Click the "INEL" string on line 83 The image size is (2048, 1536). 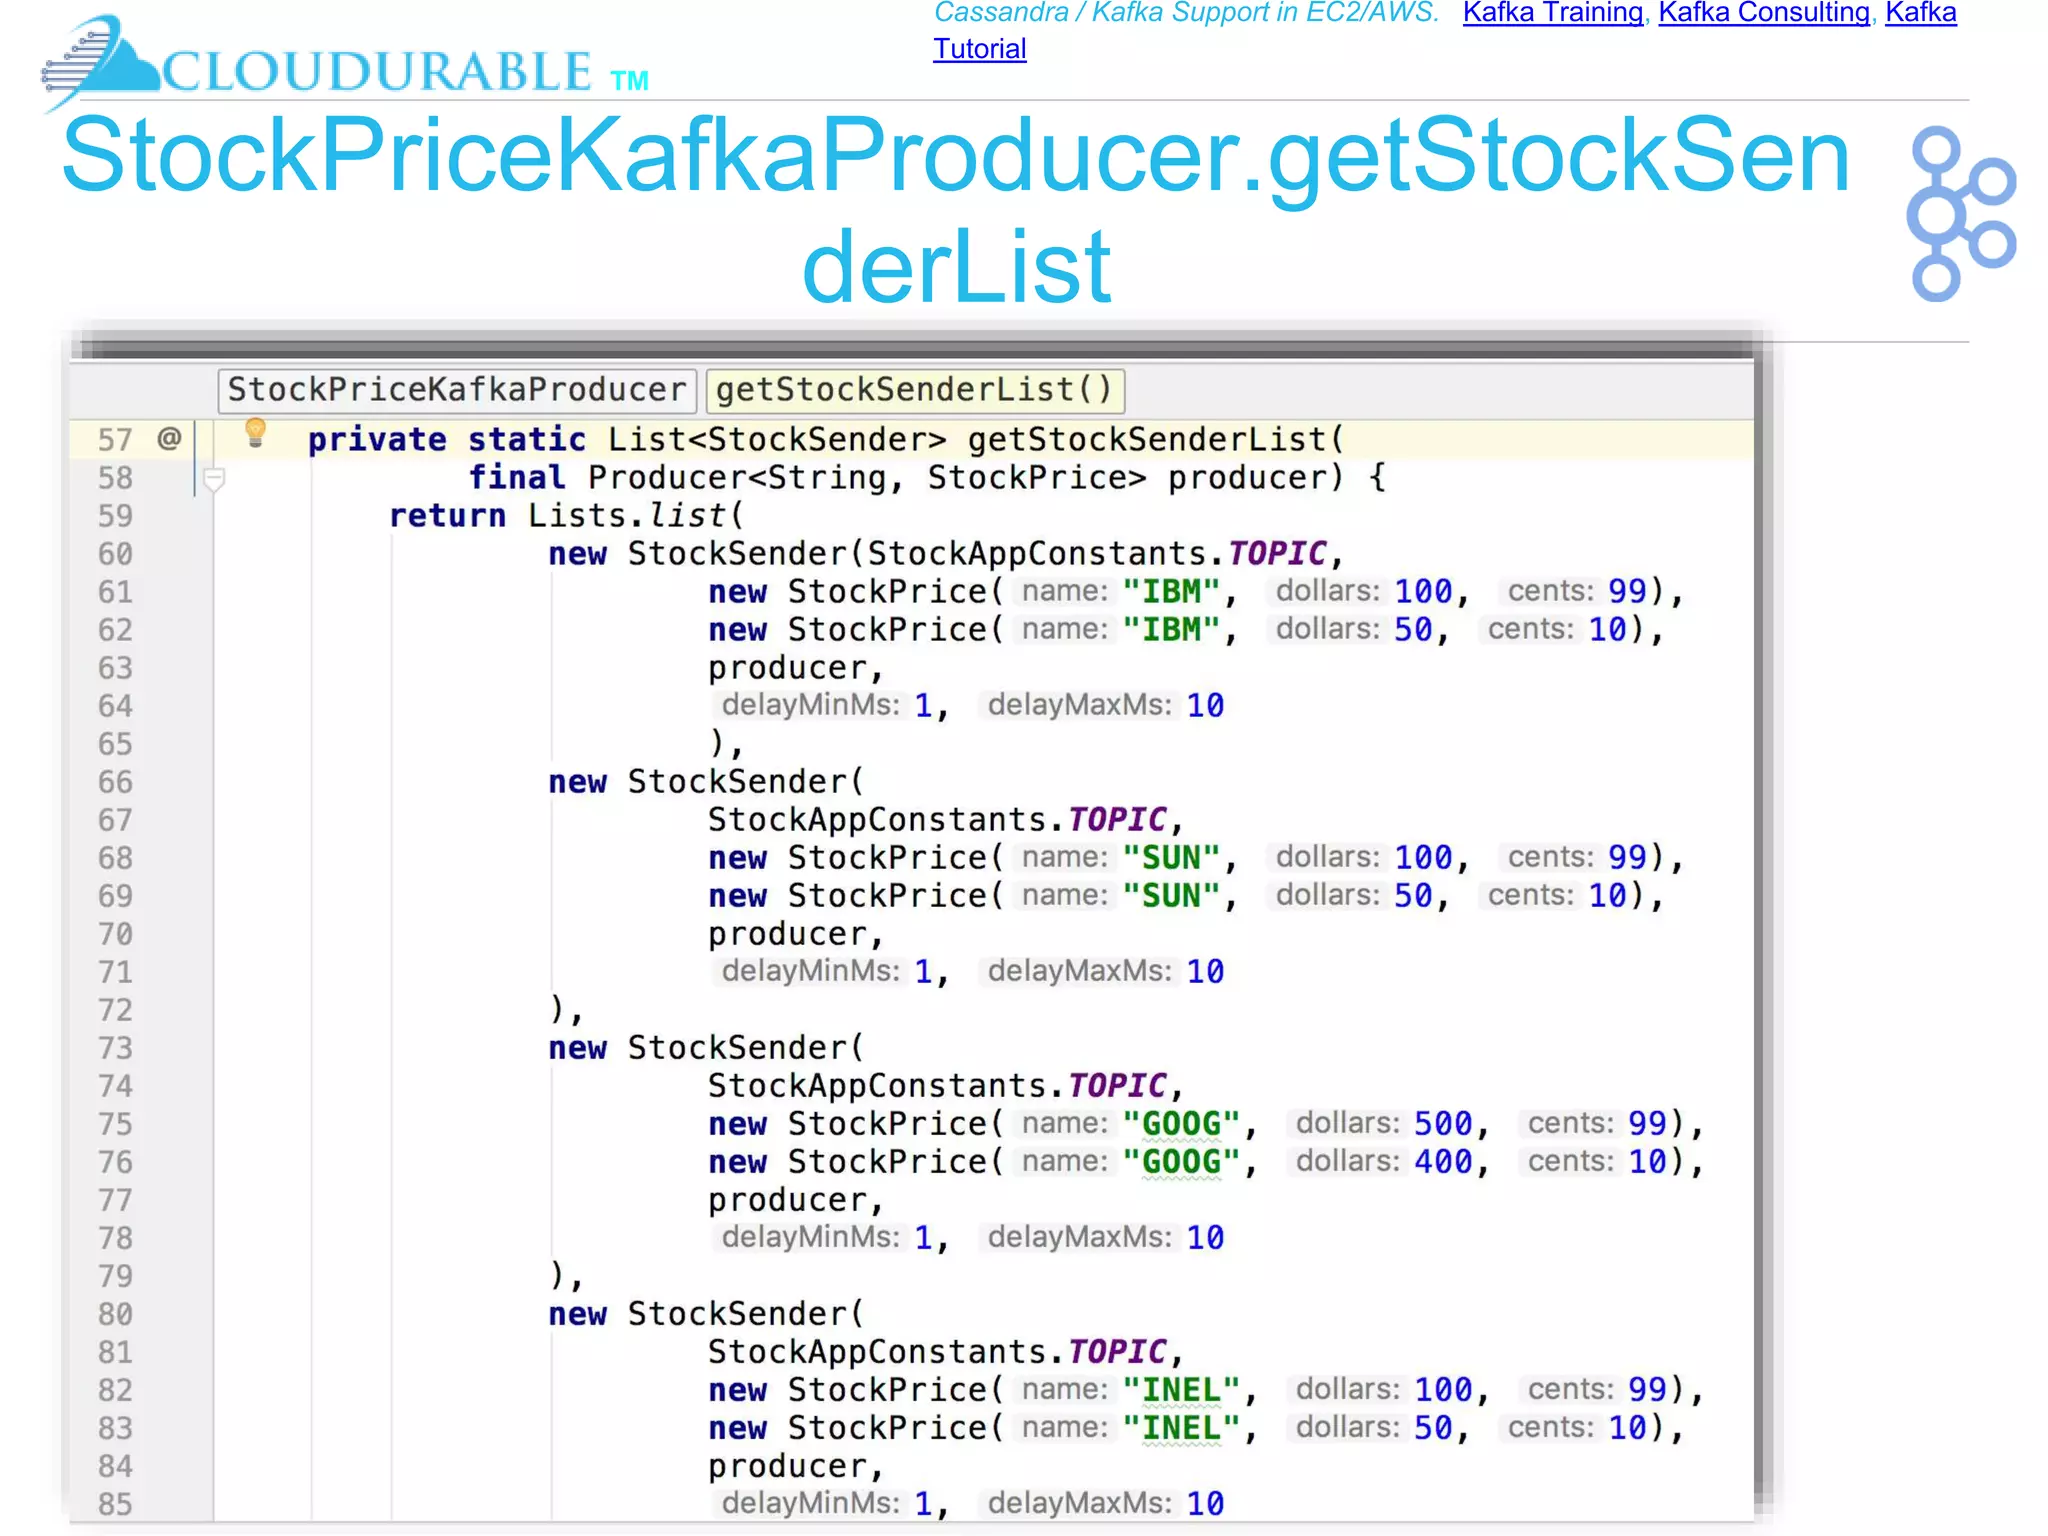(1181, 1428)
